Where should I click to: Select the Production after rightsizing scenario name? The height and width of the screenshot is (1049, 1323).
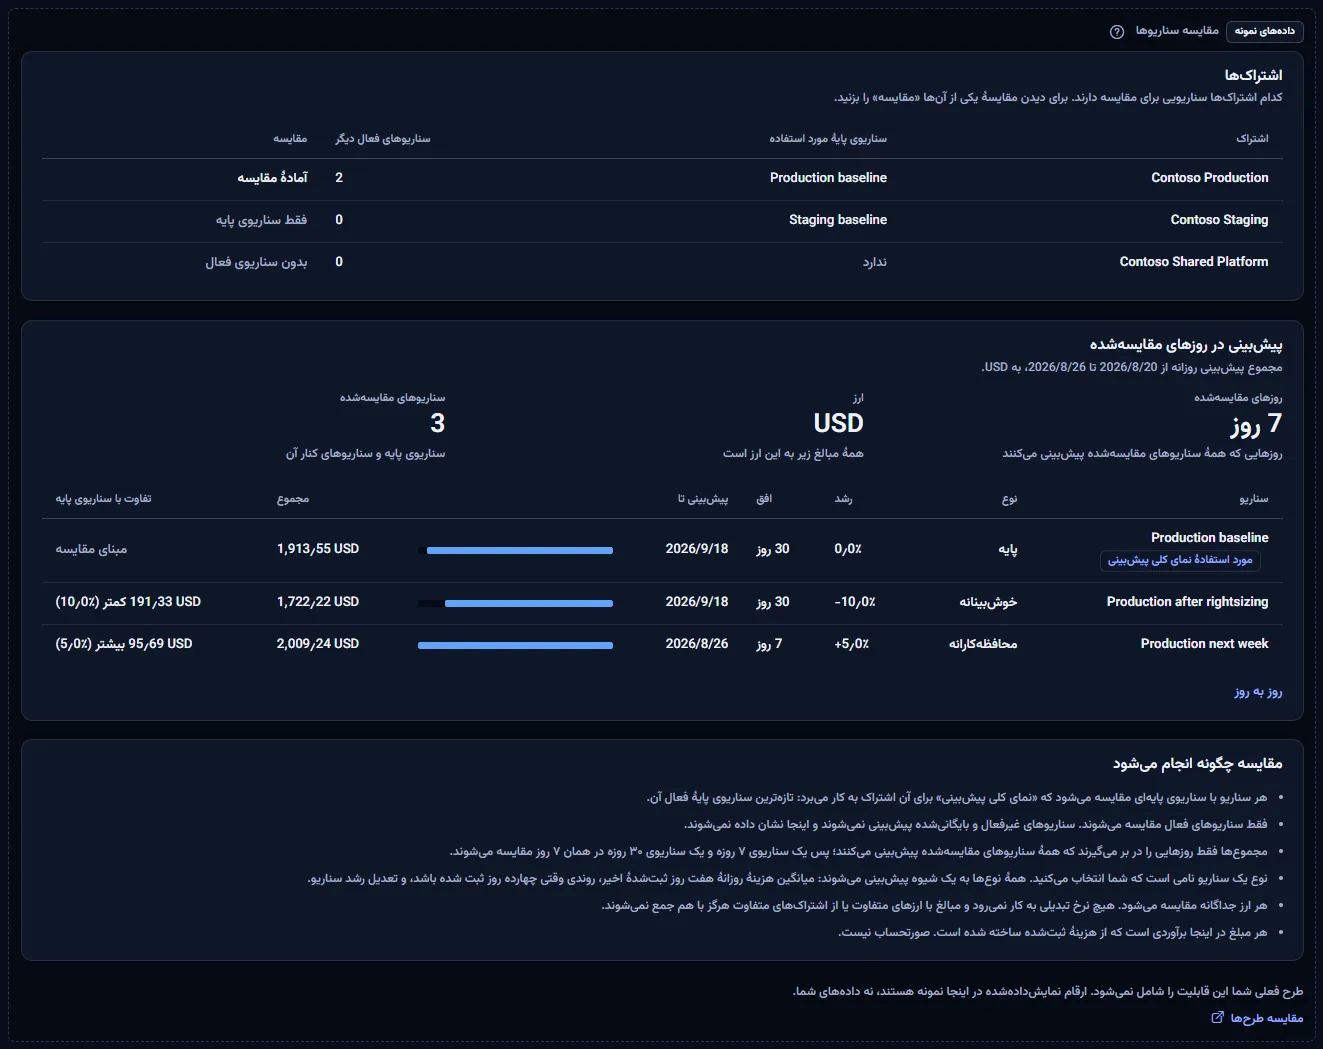(x=1187, y=602)
